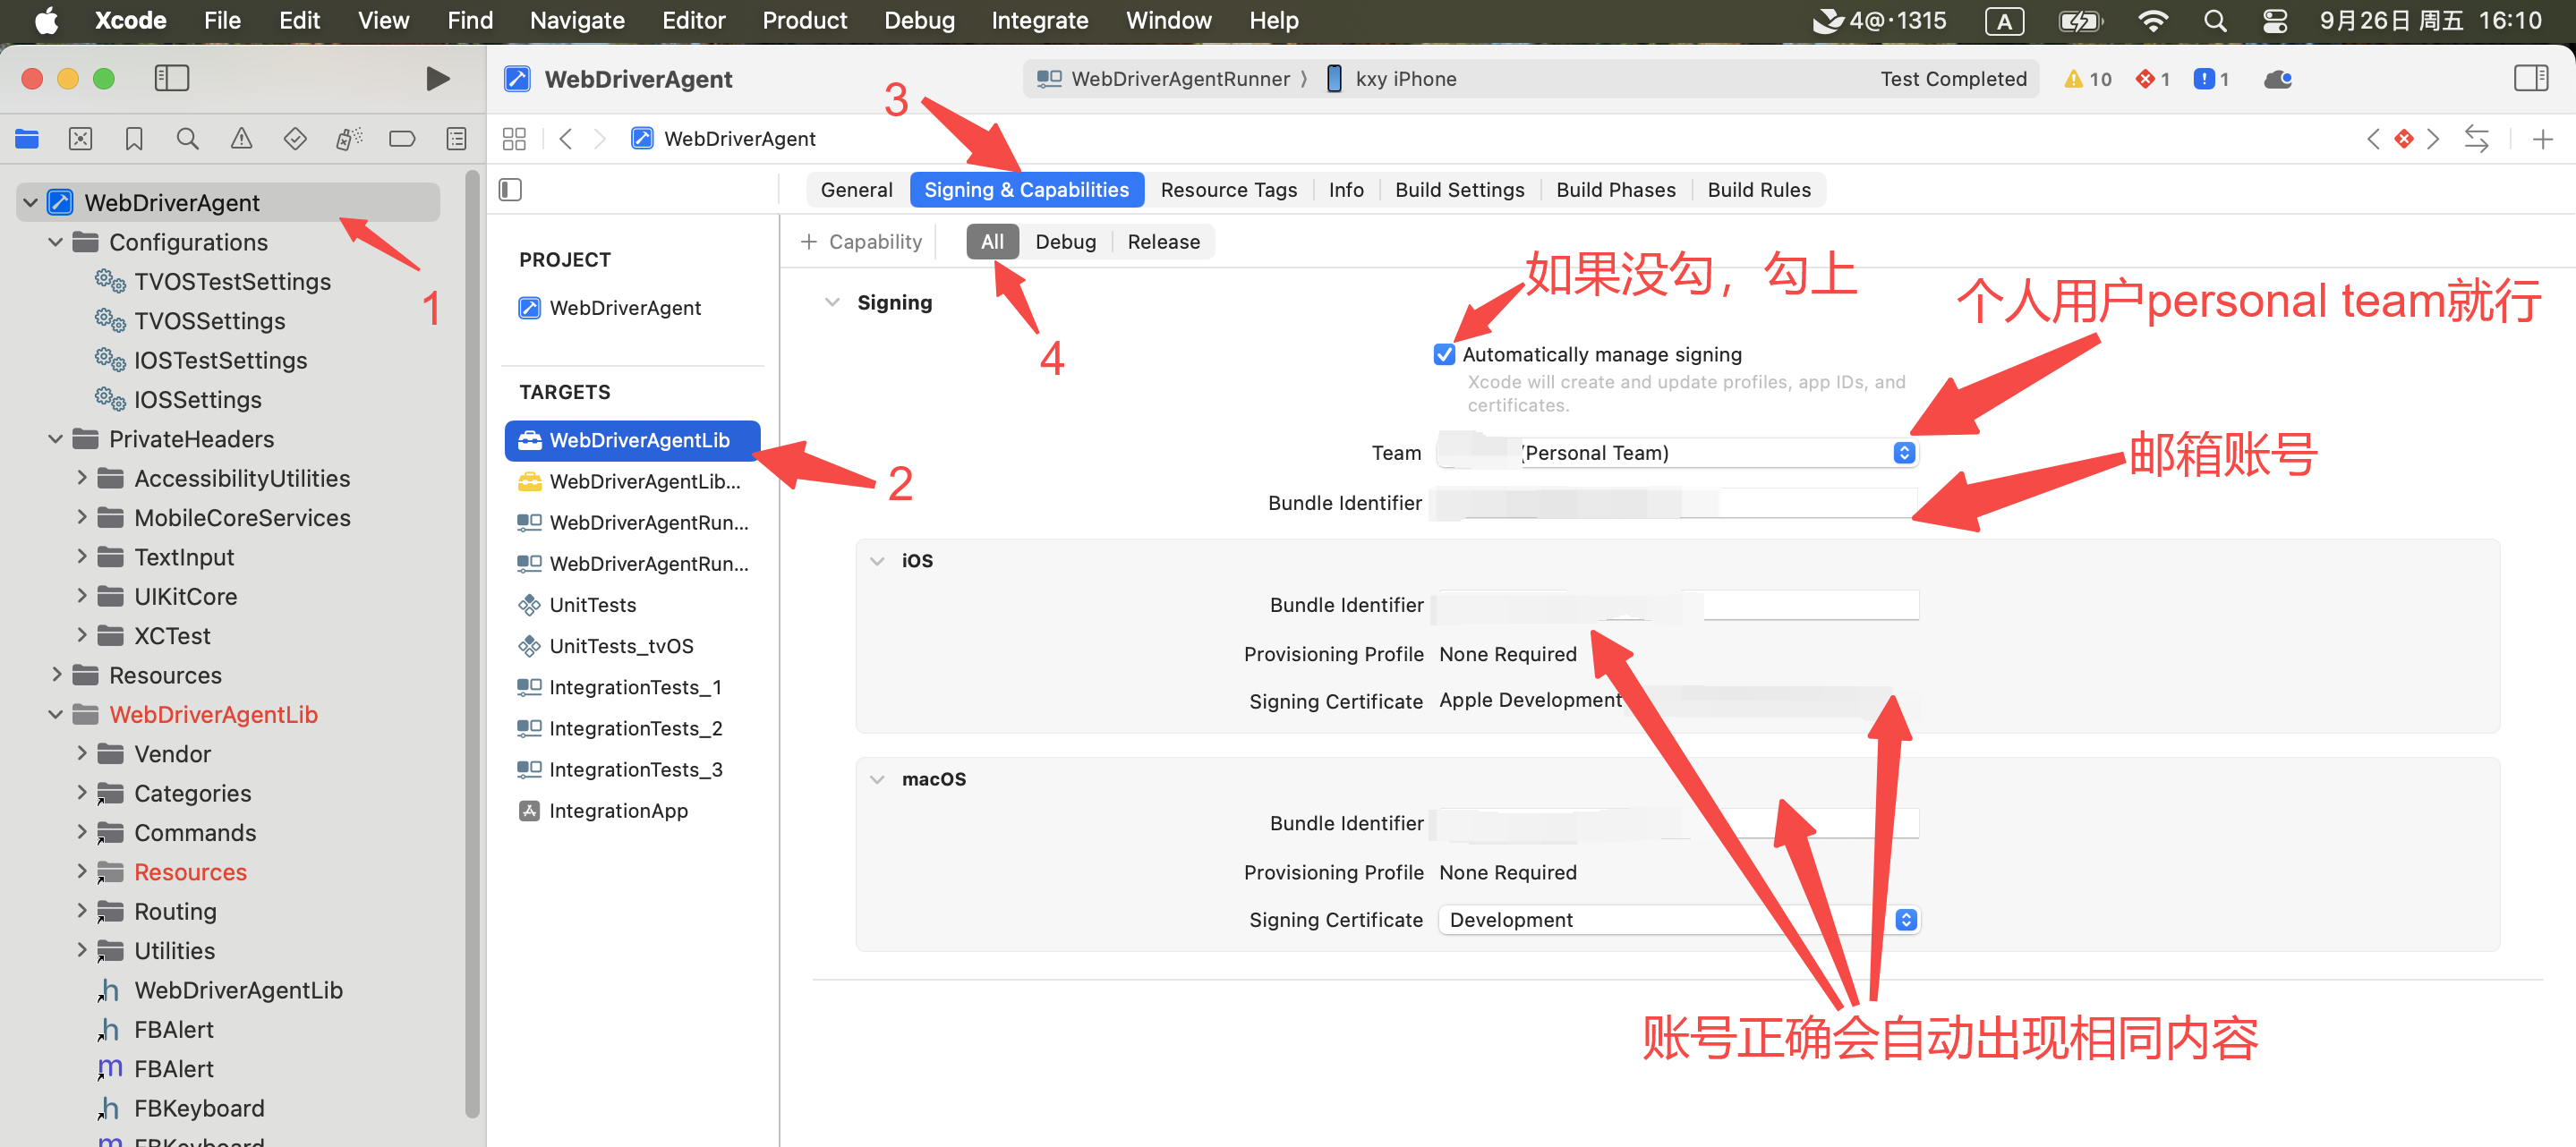Open the related items grid icon
This screenshot has height=1147, width=2576.
tap(514, 139)
